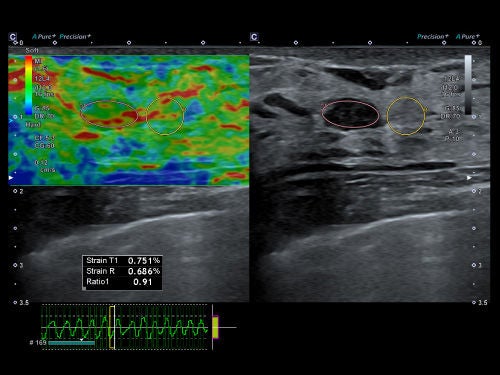Select the pink ellipse ROI on the B-mode image

[350, 114]
